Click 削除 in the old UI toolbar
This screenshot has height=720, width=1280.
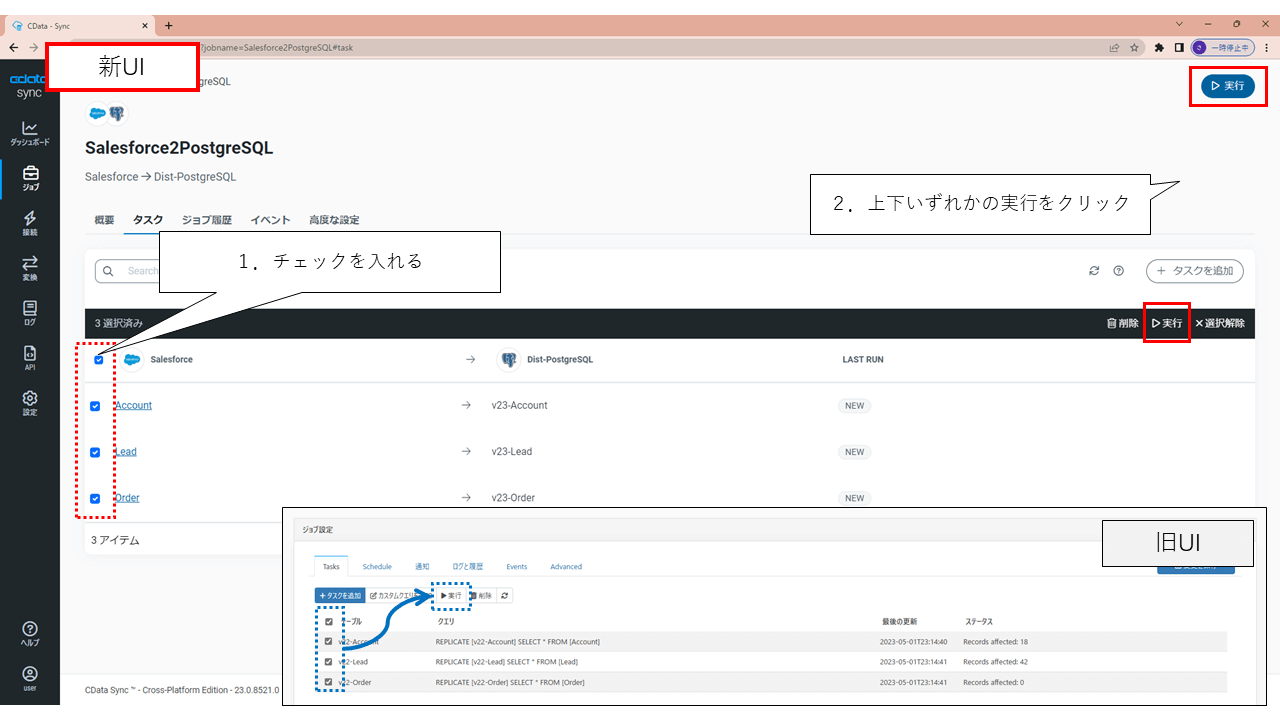481,596
